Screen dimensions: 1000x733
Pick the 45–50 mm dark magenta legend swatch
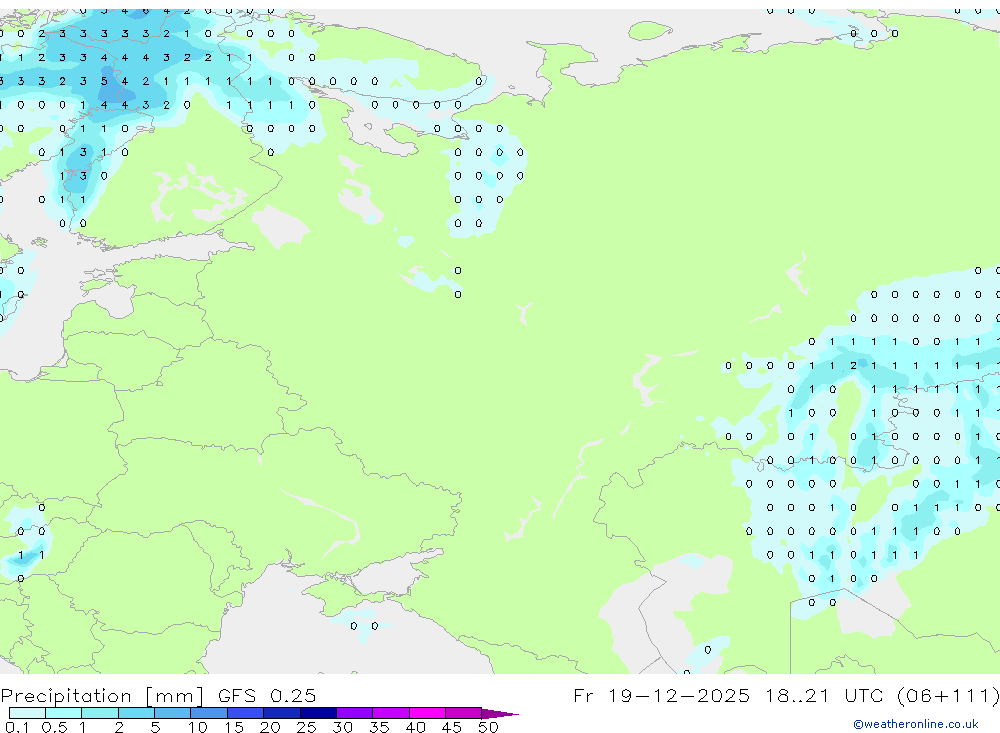tap(463, 713)
